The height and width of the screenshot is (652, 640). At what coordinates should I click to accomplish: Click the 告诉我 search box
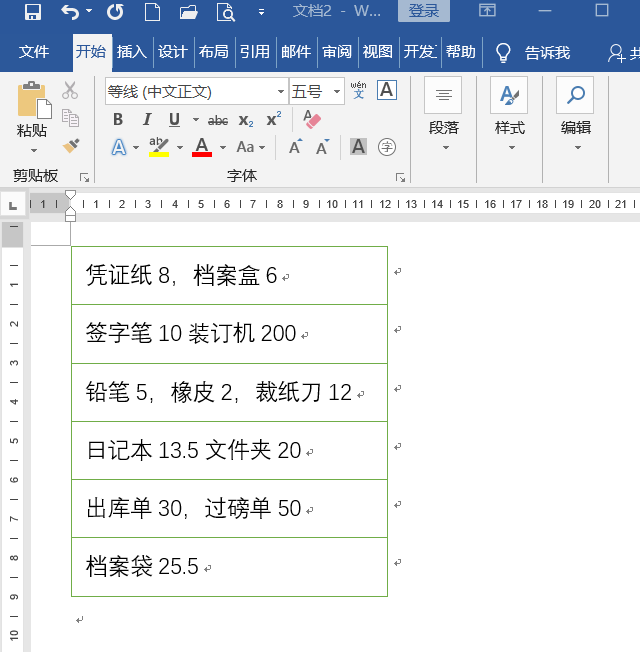[533, 53]
